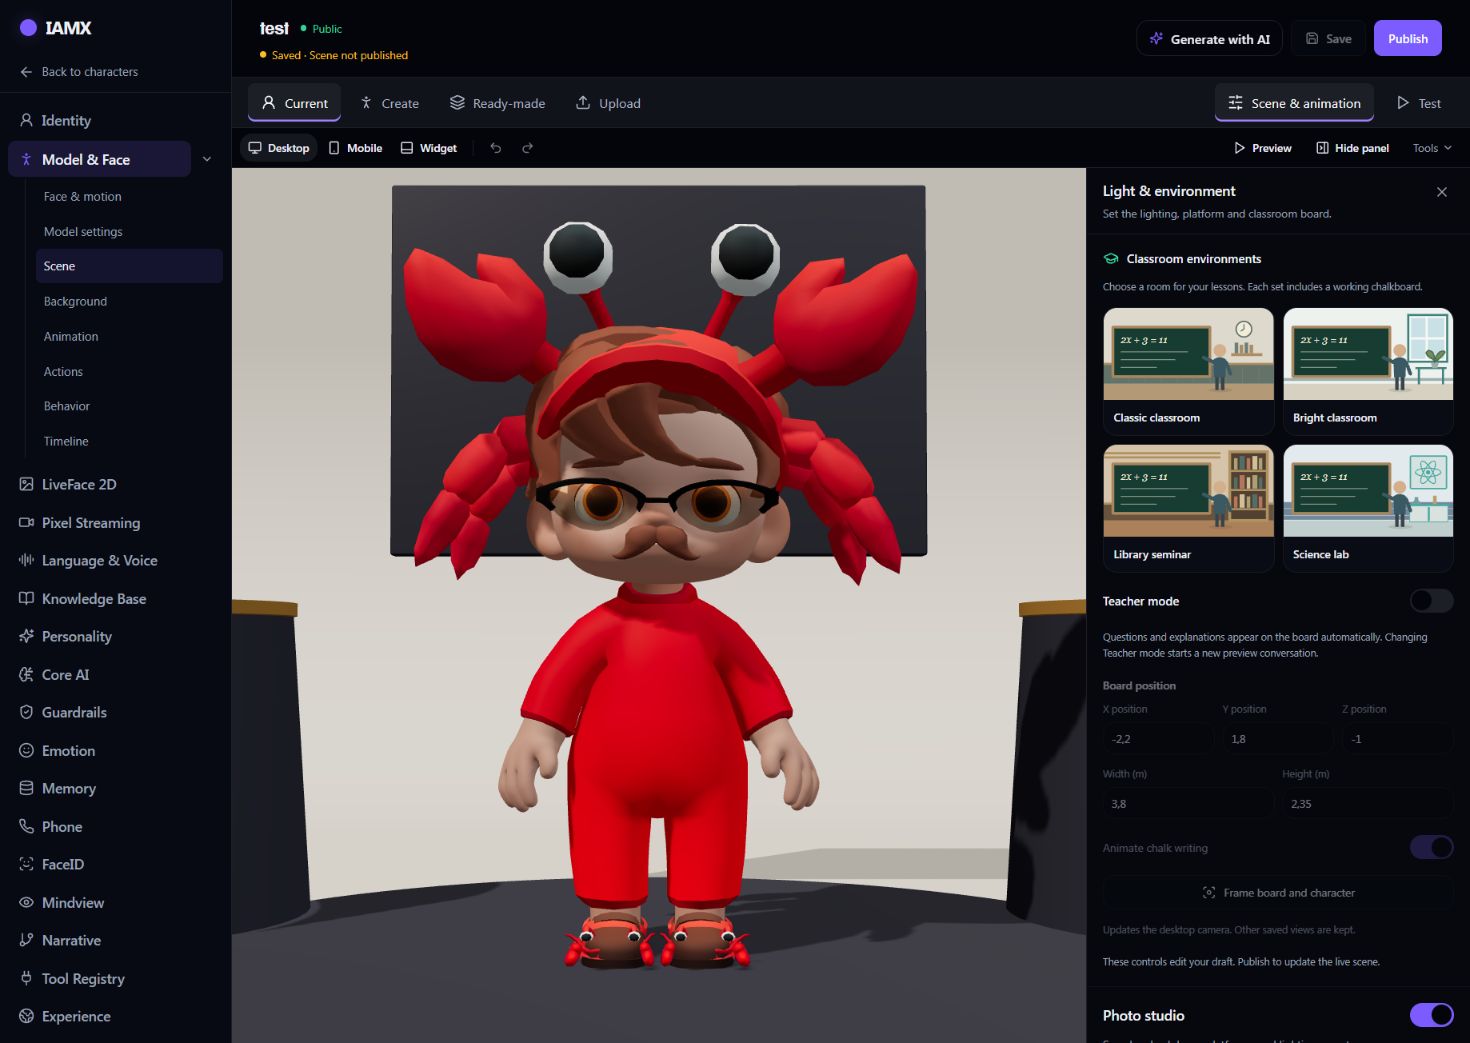The image size is (1470, 1043).
Task: Select the Classic classroom environment
Action: click(x=1188, y=370)
